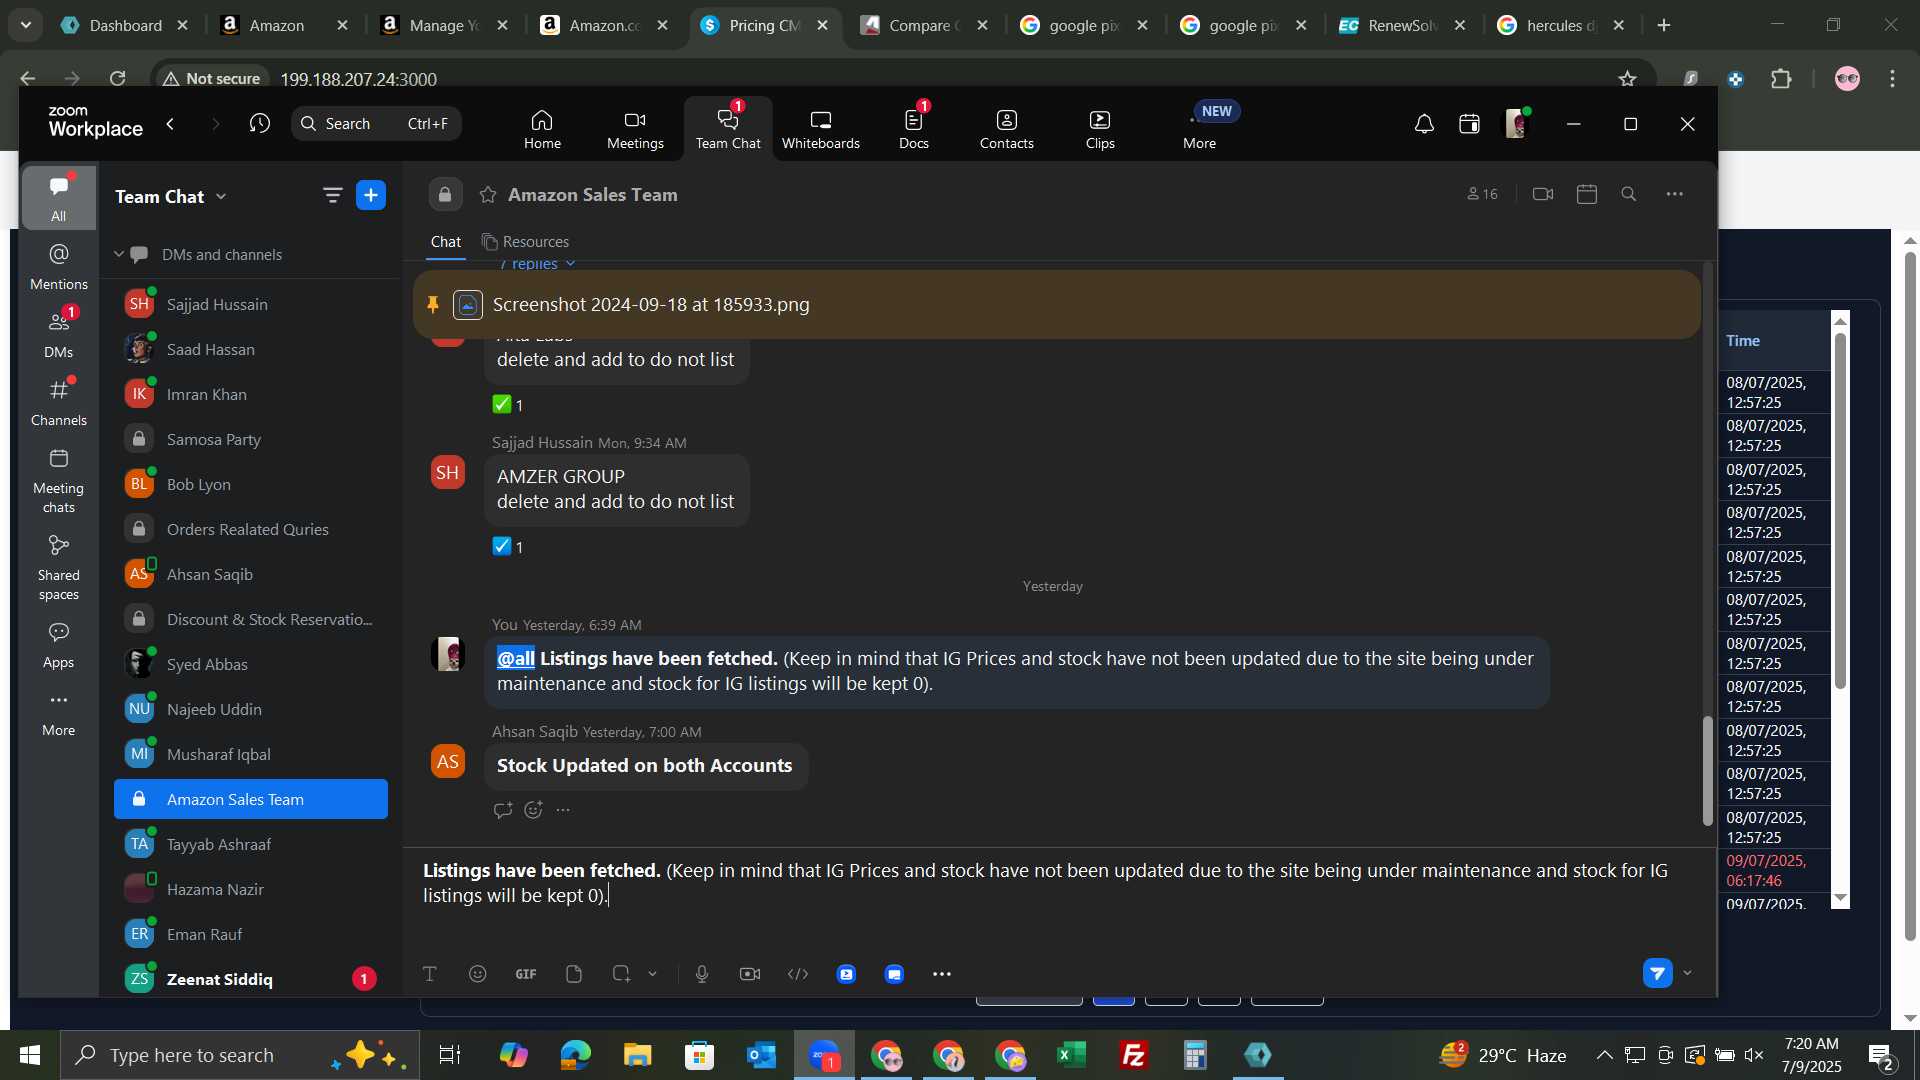Image resolution: width=1920 pixels, height=1080 pixels.
Task: Open chat with Zeenat Siddiq
Action: [250, 979]
